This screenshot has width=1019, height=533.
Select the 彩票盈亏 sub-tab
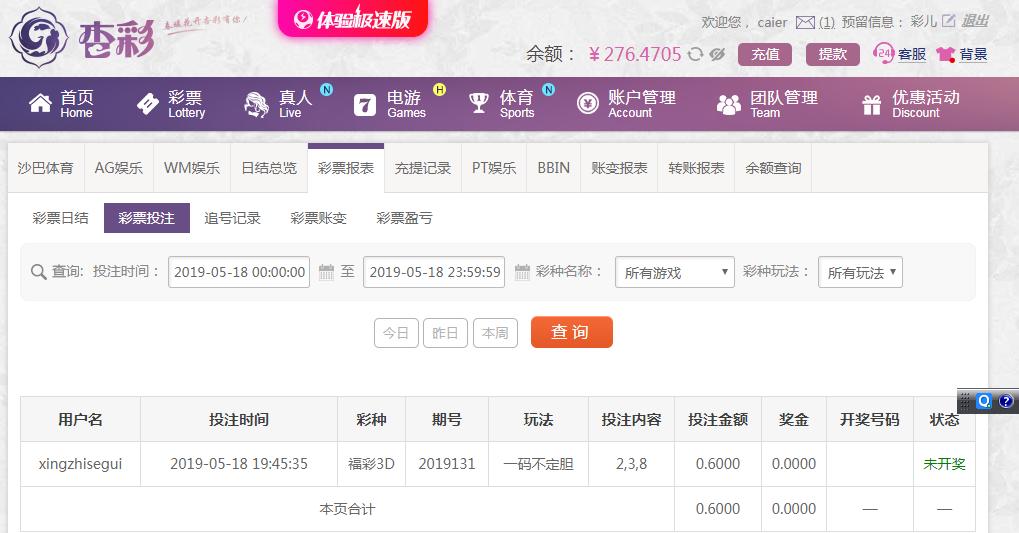[x=404, y=218]
